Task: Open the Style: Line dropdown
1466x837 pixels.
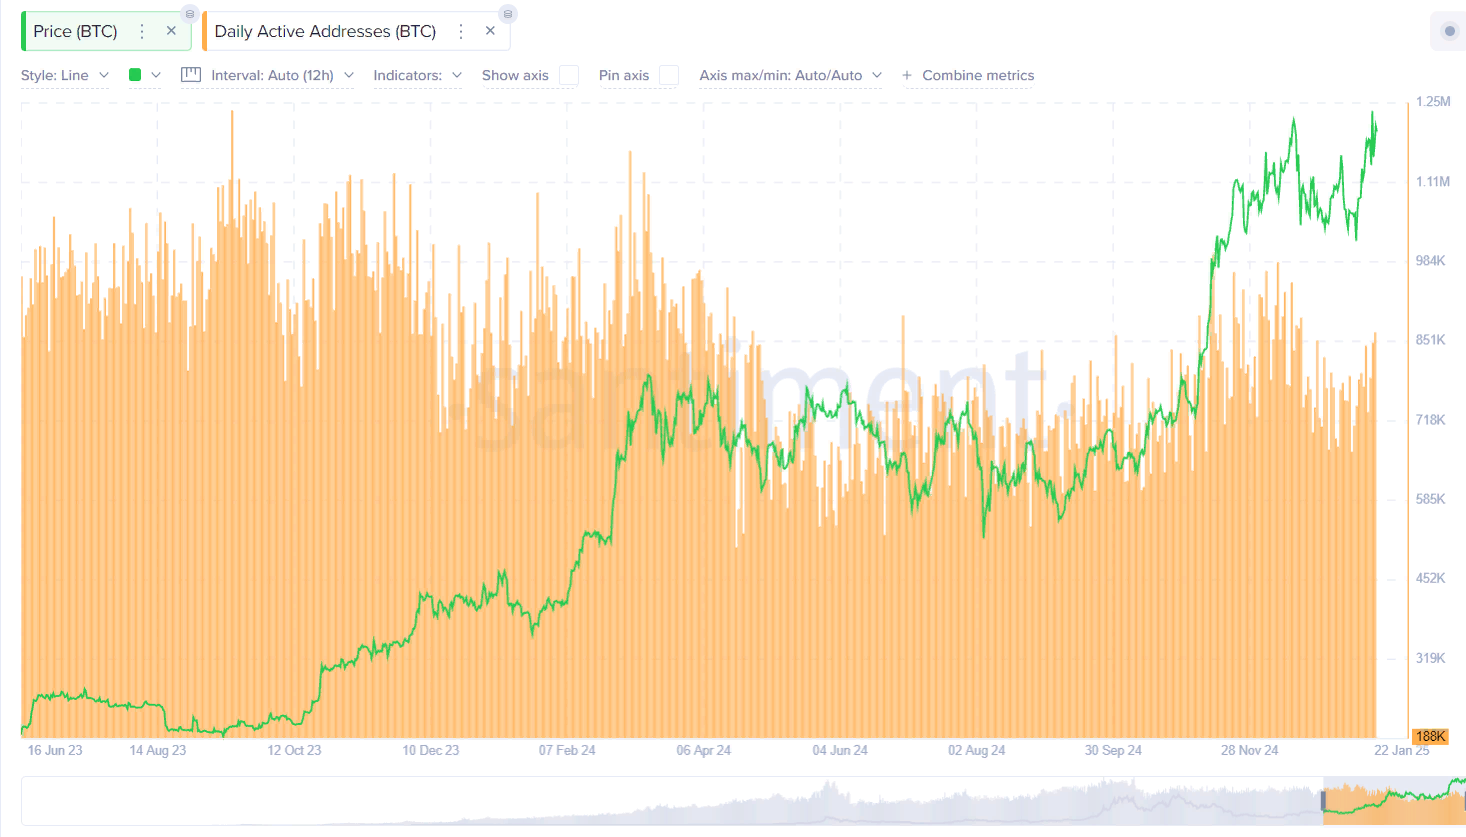Action: [65, 75]
